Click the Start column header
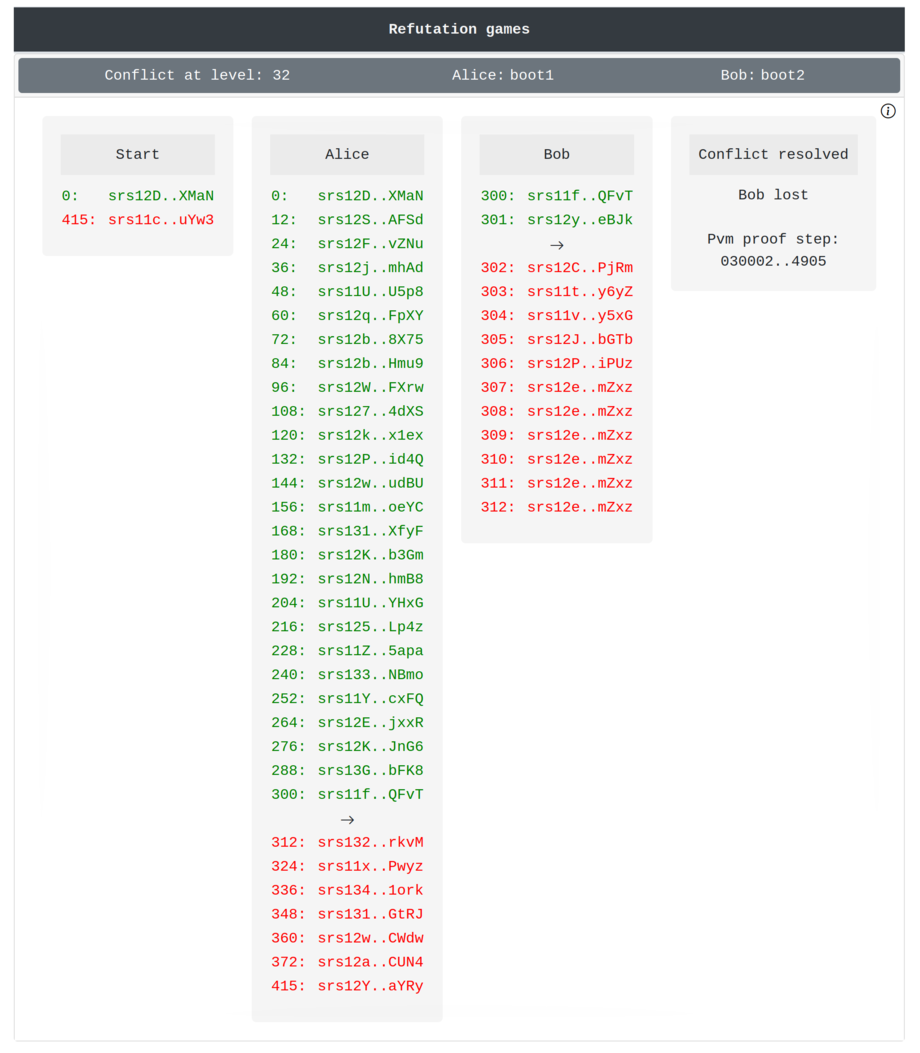 138,155
